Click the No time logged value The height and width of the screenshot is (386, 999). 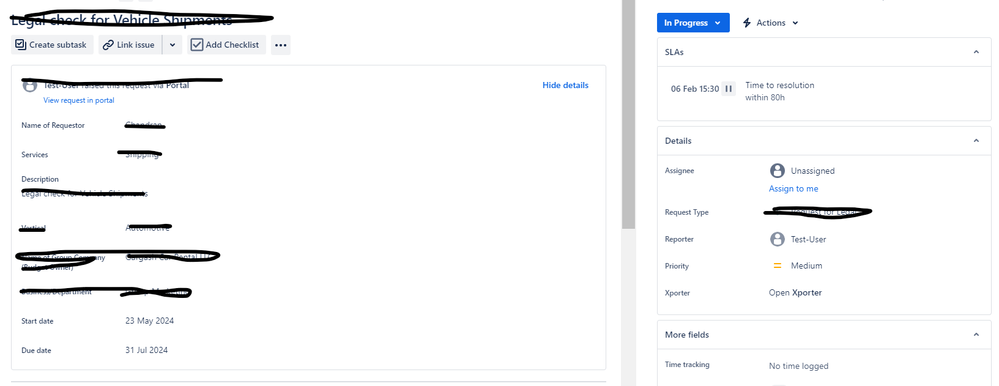coord(798,366)
